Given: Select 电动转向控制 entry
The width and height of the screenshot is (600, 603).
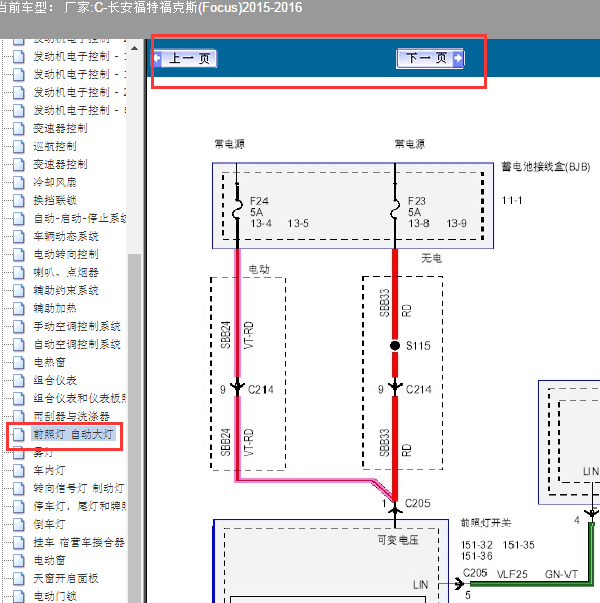Looking at the screenshot, I should point(66,254).
